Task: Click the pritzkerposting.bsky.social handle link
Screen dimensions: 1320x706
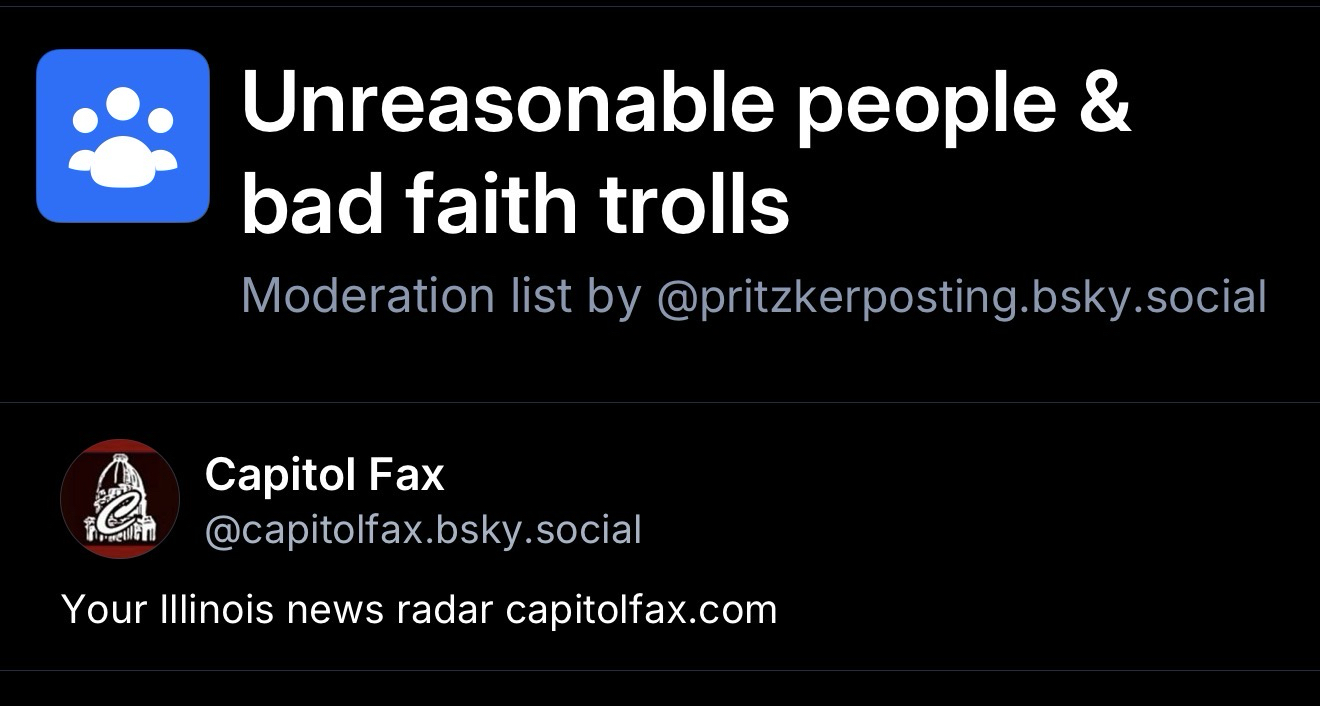Action: click(x=962, y=297)
